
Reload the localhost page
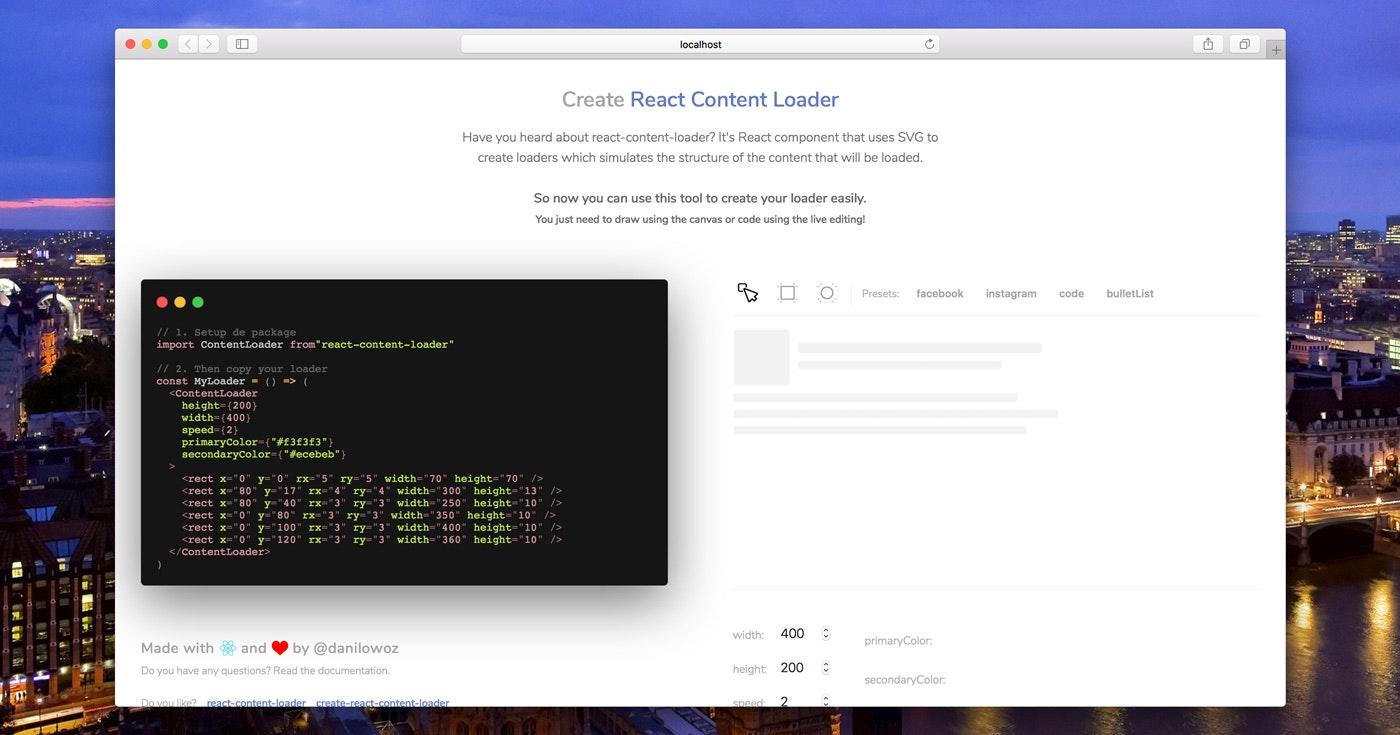pyautogui.click(x=929, y=44)
